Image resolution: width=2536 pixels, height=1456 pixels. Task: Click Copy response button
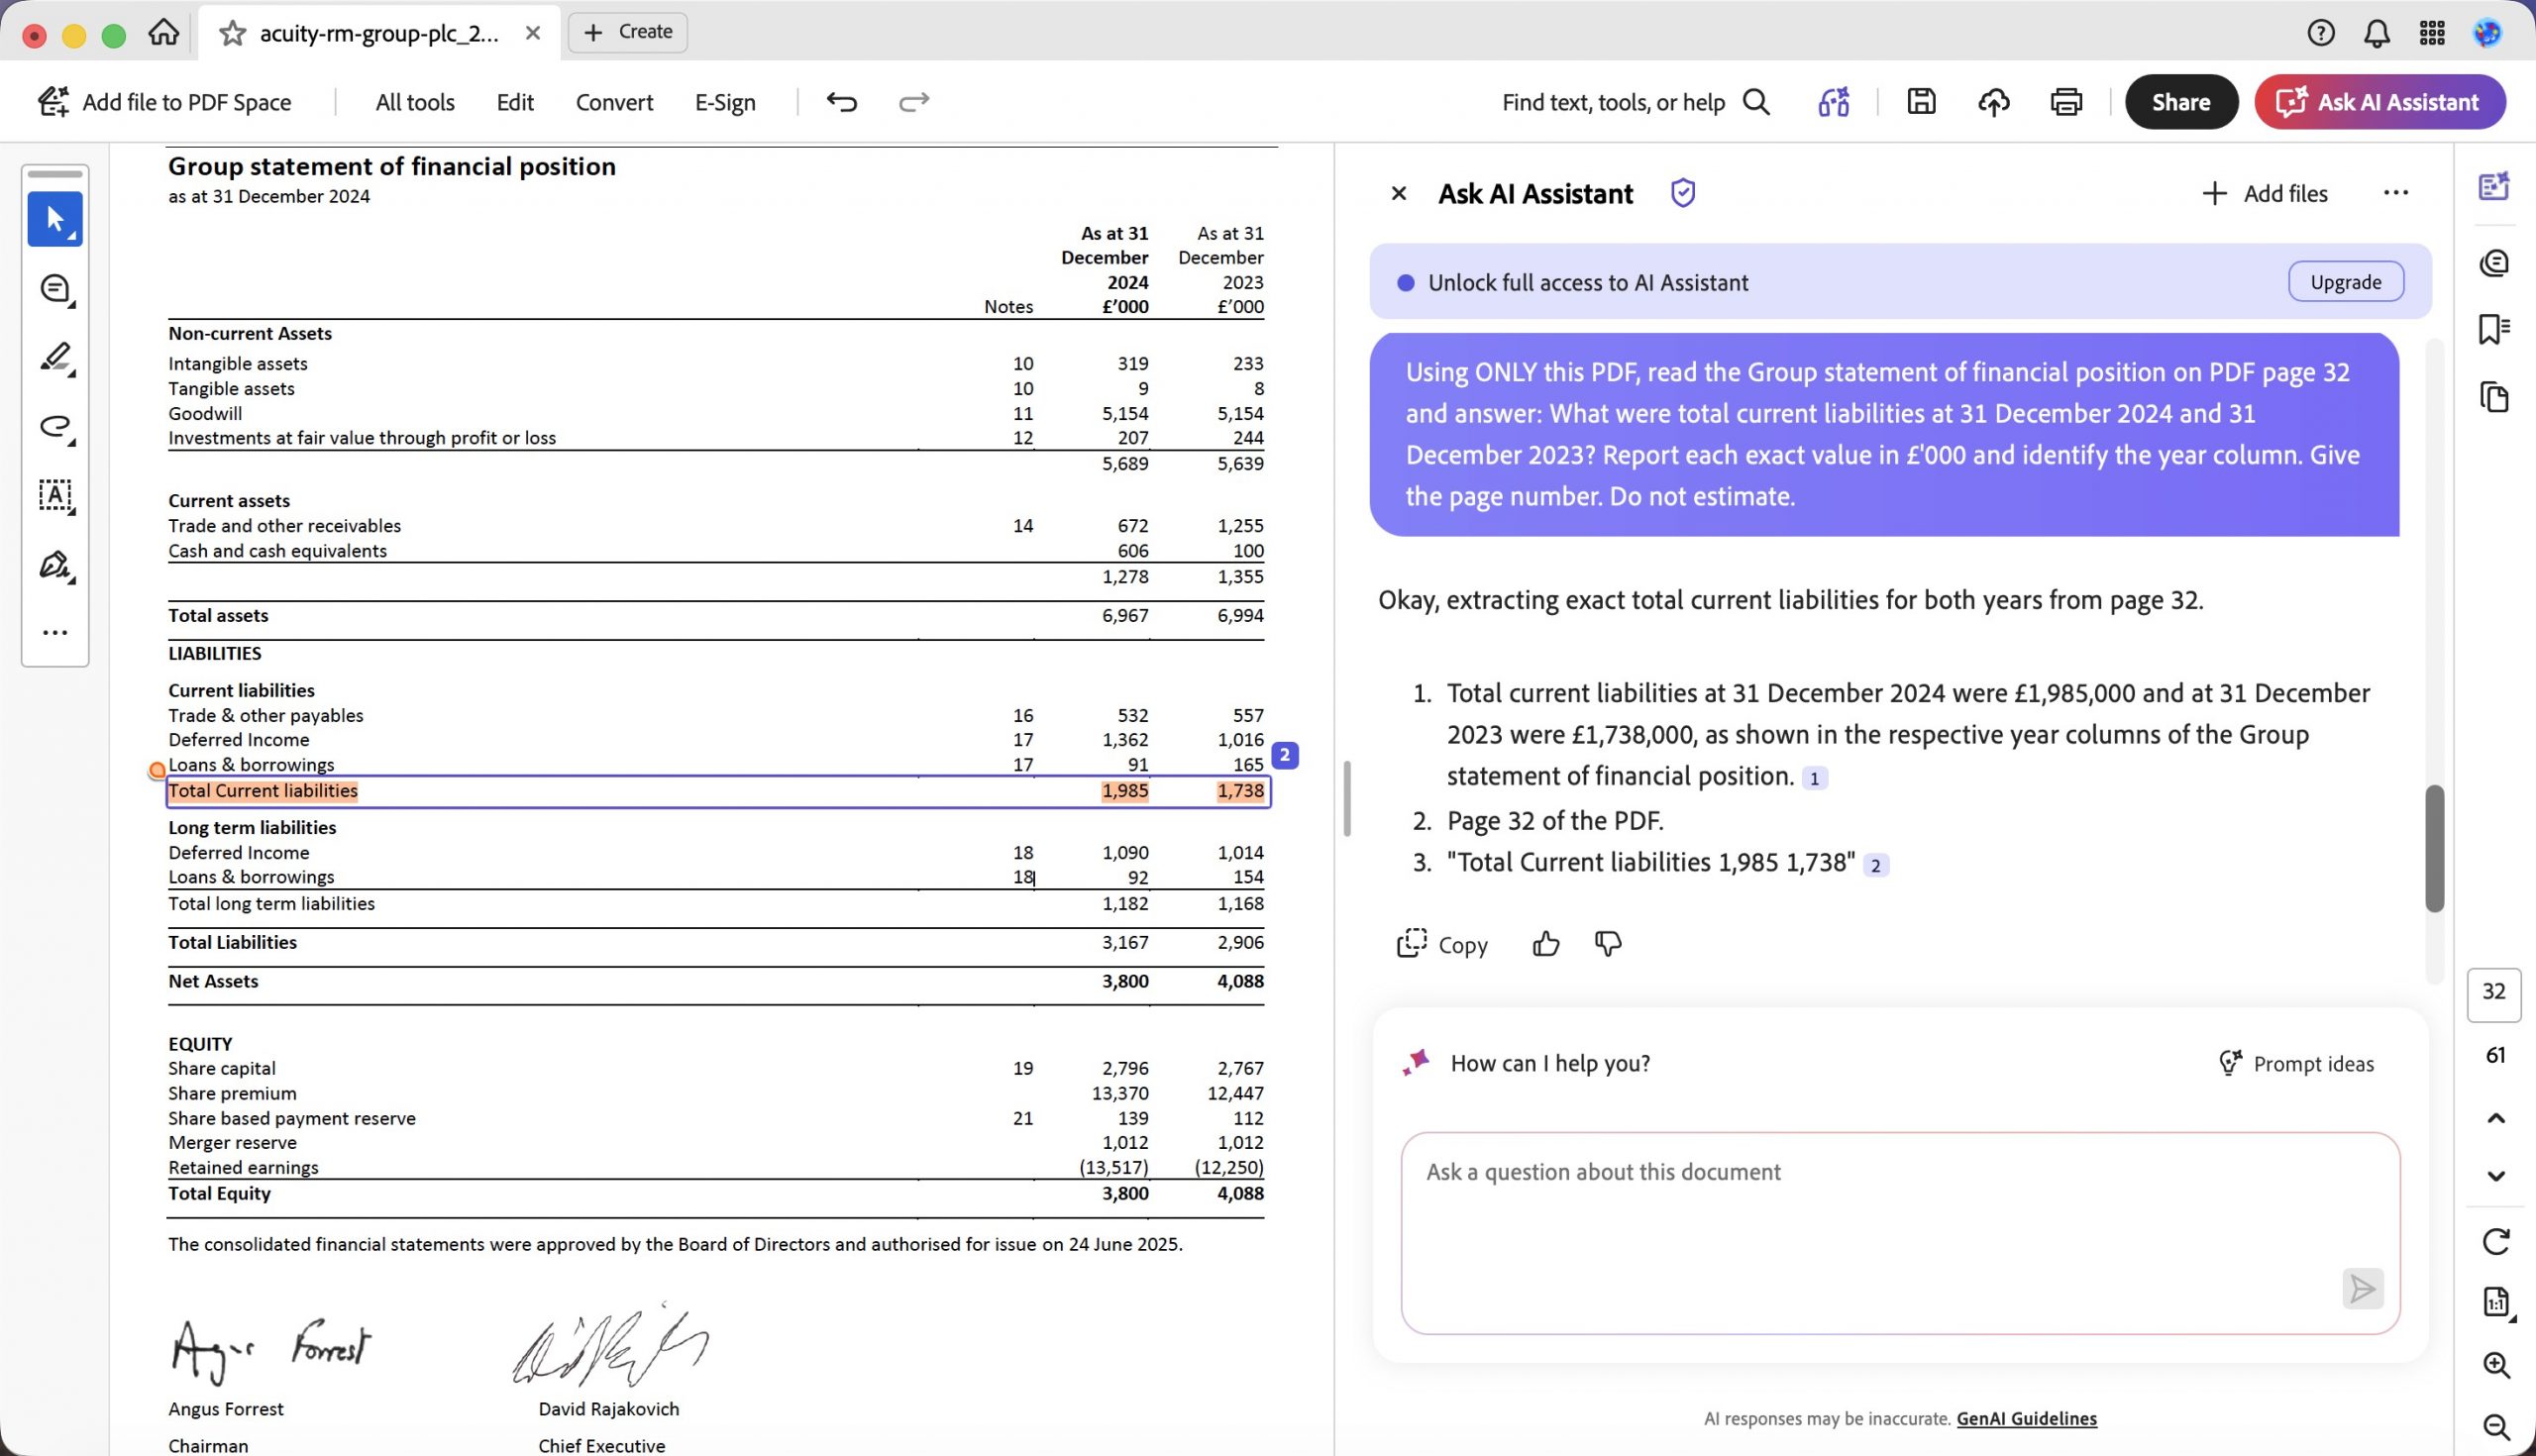1442,944
